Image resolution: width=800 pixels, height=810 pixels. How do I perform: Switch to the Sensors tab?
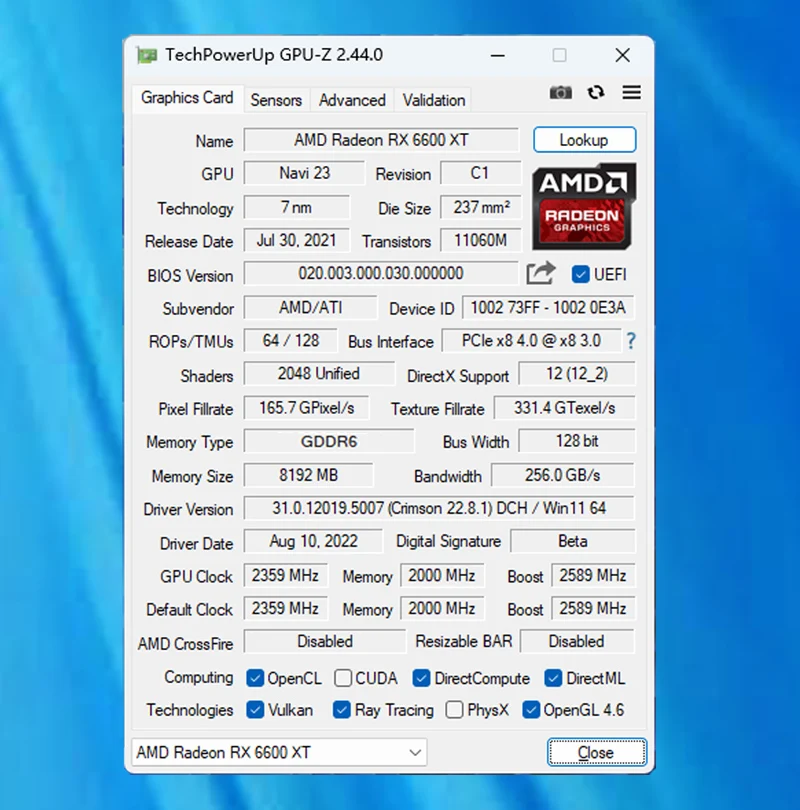point(276,100)
